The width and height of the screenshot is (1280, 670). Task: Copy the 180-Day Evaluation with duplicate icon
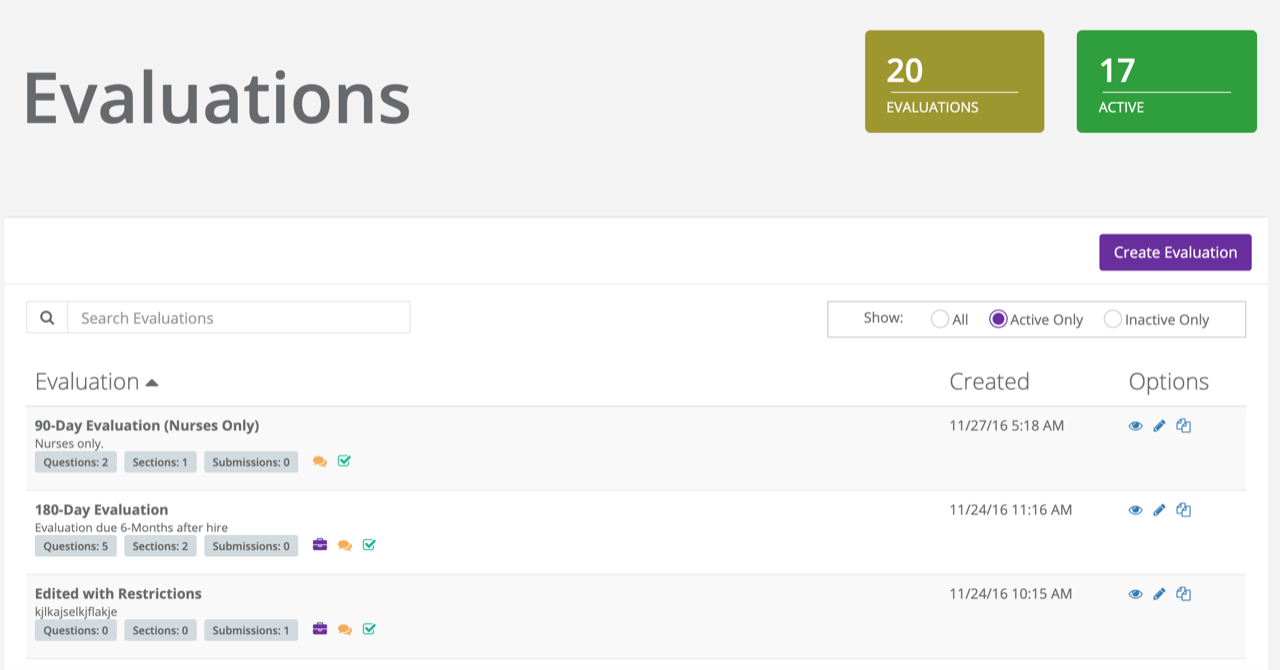click(x=1183, y=510)
